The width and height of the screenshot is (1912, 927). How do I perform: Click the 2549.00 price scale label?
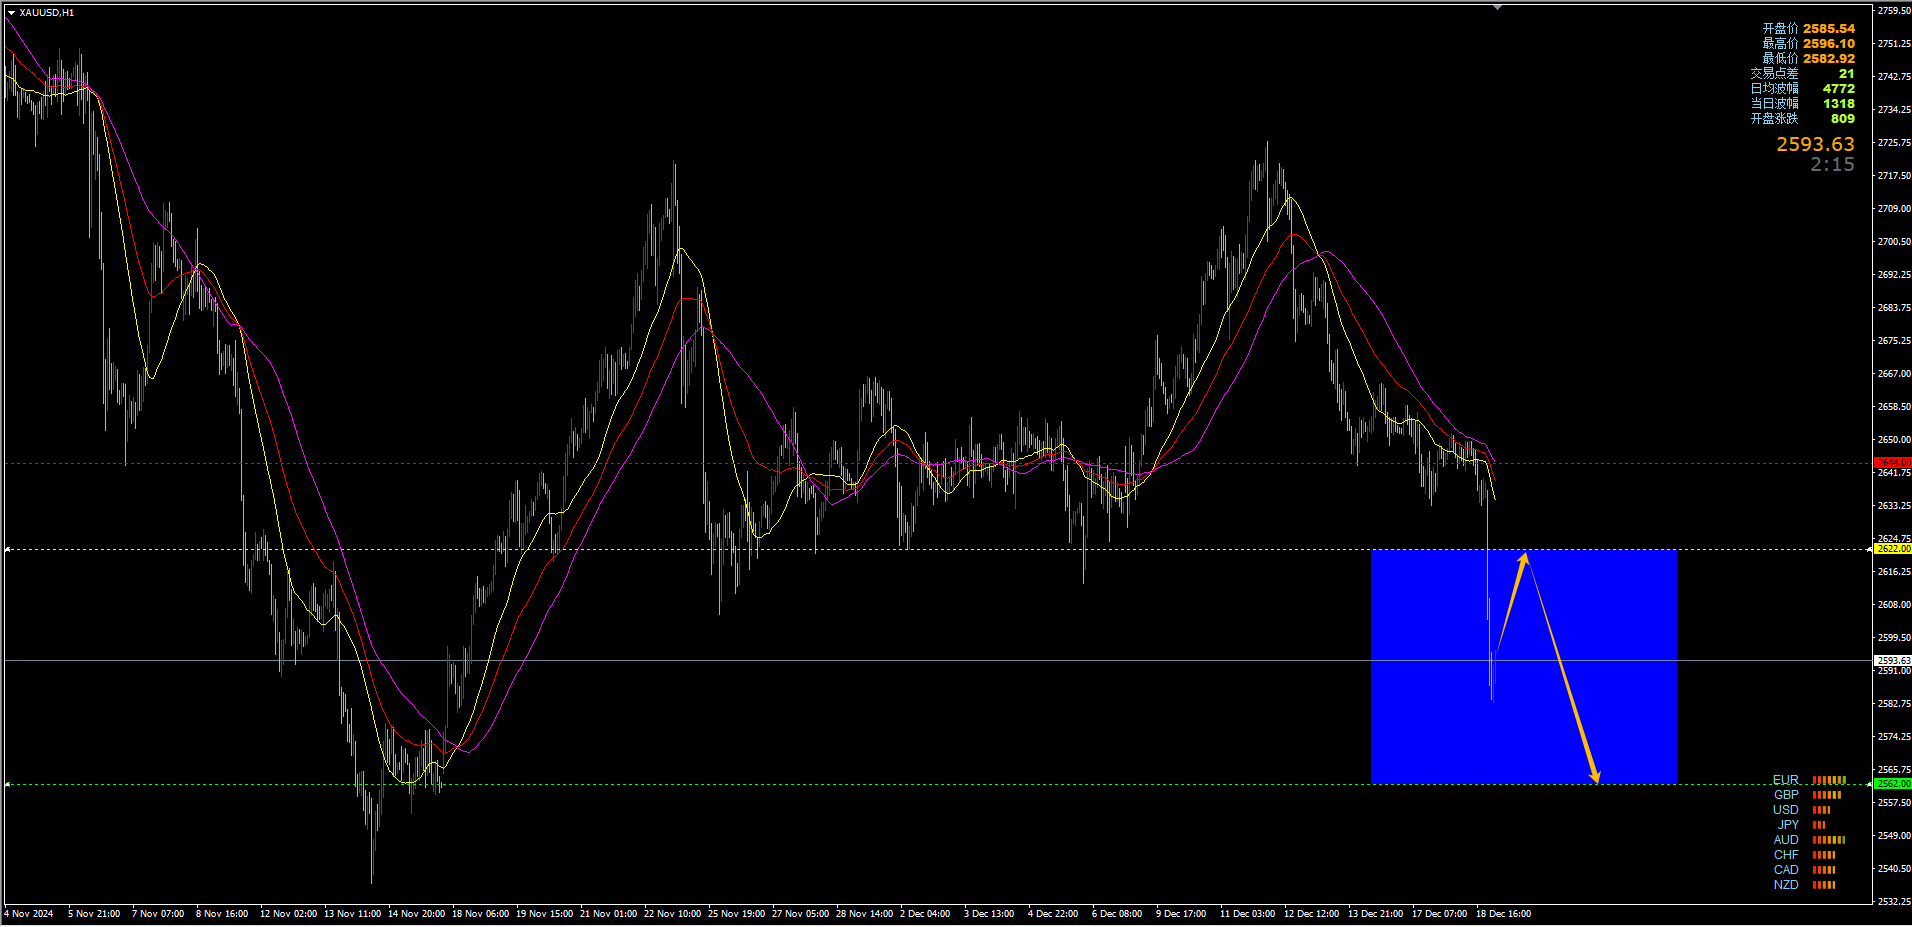point(1894,836)
